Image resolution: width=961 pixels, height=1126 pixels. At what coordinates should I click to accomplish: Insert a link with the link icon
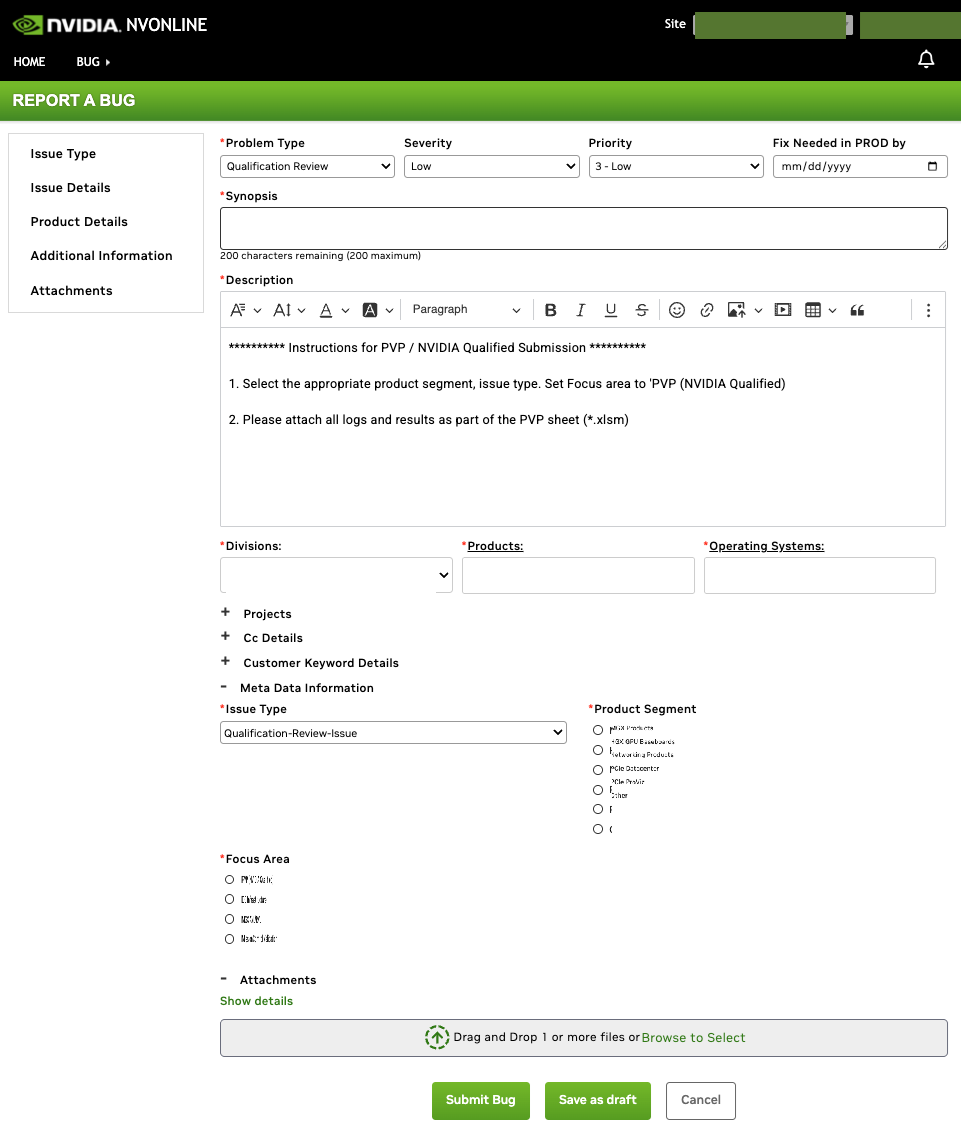(x=707, y=310)
